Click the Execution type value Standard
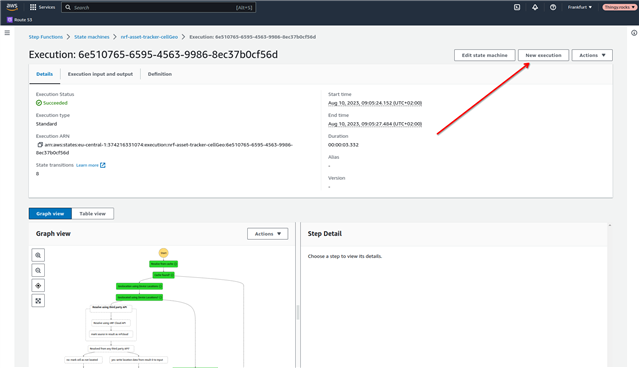639x368 pixels. pos(46,124)
